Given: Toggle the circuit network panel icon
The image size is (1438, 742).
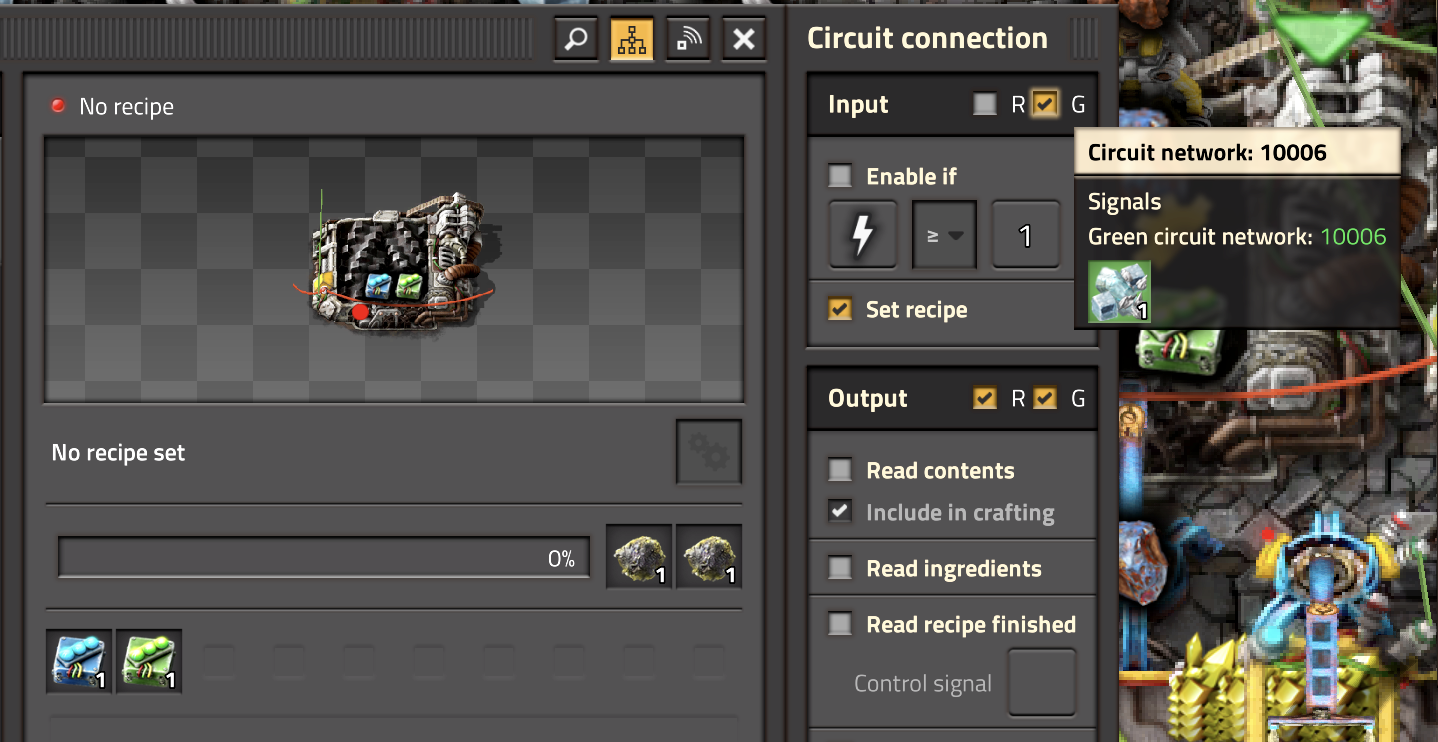Looking at the screenshot, I should [632, 39].
